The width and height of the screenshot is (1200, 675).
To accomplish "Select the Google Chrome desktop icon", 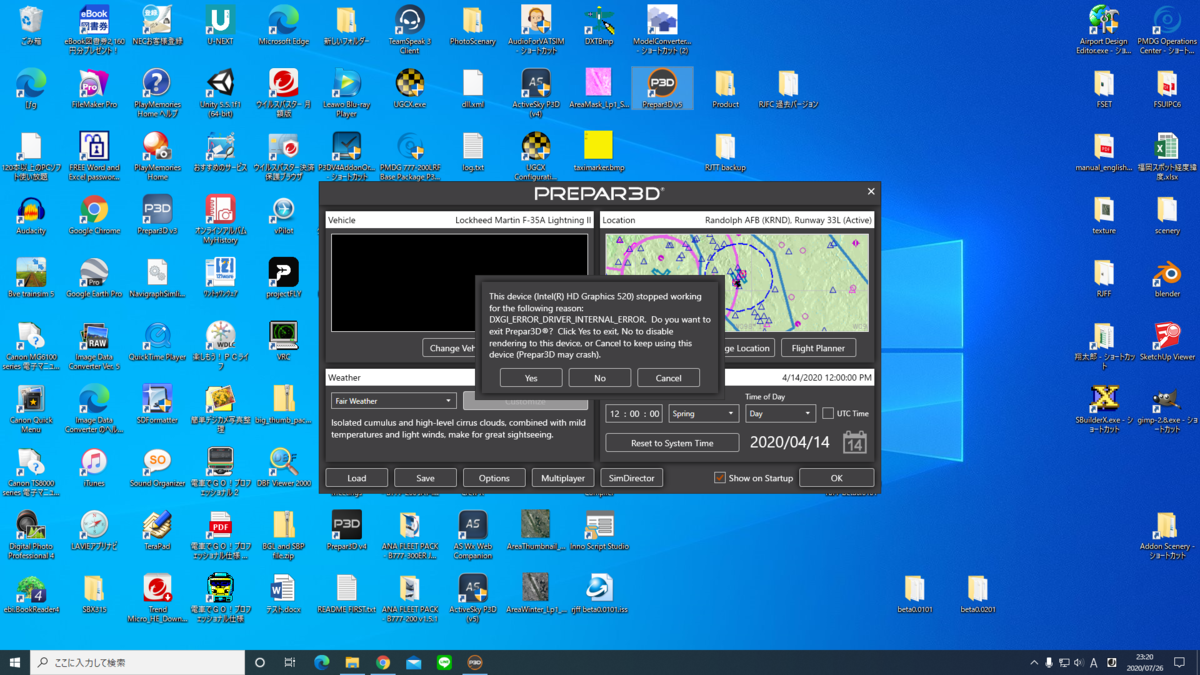I will (94, 215).
